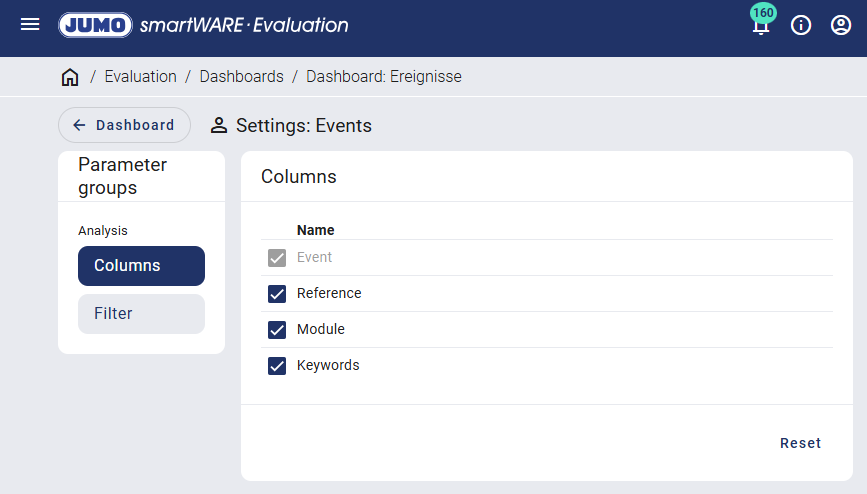Uncheck the Reference column checkbox
This screenshot has height=494, width=867.
pos(277,294)
